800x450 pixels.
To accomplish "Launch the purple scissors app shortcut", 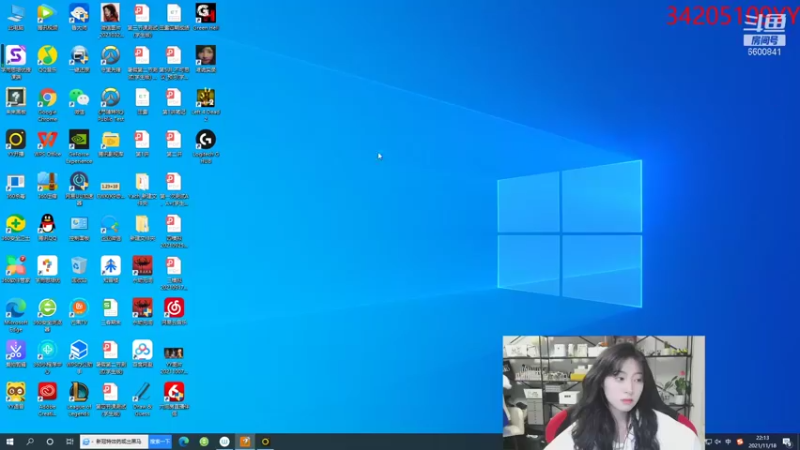I will click(16, 354).
